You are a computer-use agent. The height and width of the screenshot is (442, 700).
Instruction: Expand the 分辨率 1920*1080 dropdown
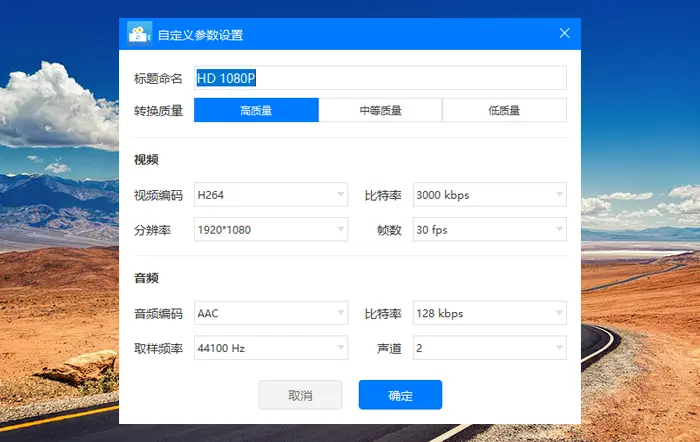pyautogui.click(x=271, y=229)
